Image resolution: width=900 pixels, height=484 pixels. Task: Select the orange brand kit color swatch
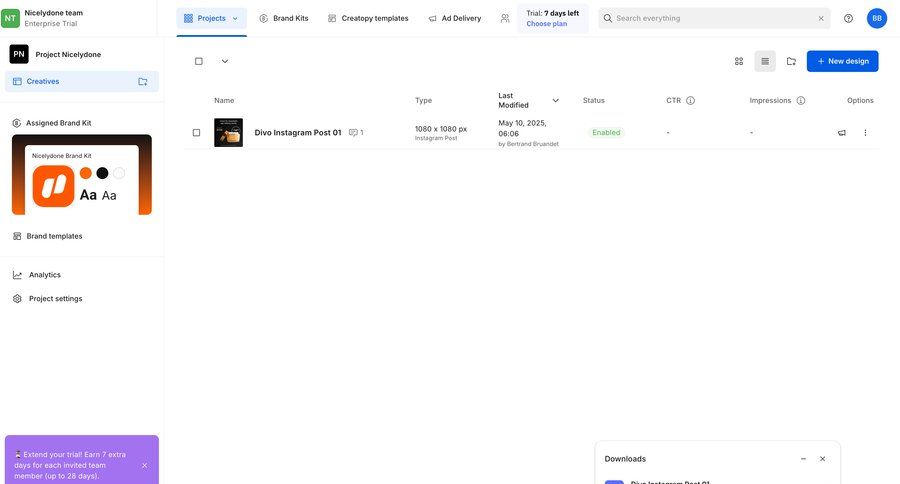(85, 173)
